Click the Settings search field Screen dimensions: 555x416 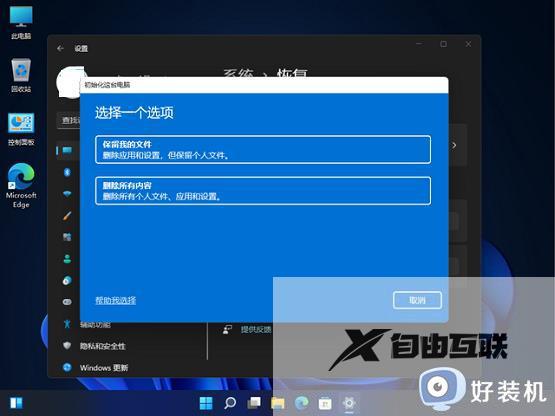click(x=69, y=120)
